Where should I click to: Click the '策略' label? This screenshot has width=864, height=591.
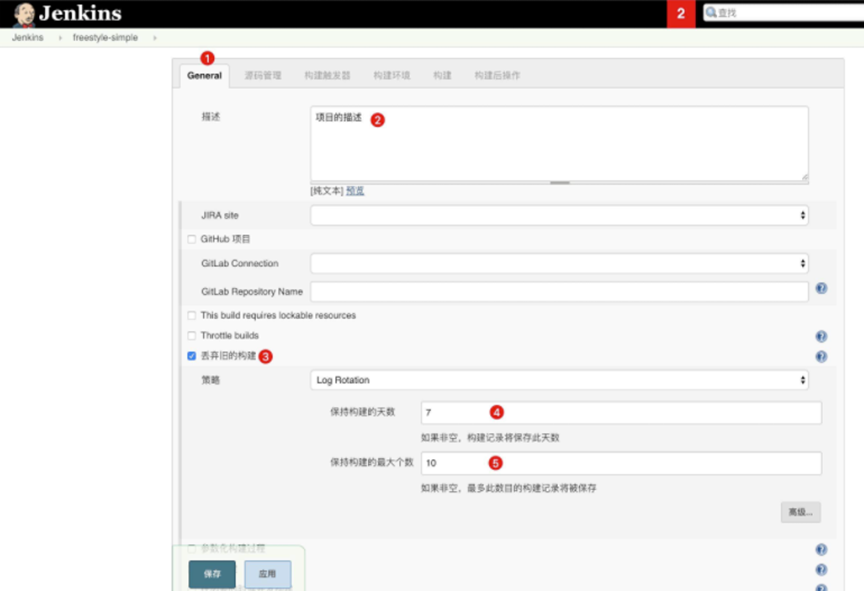pyautogui.click(x=210, y=380)
